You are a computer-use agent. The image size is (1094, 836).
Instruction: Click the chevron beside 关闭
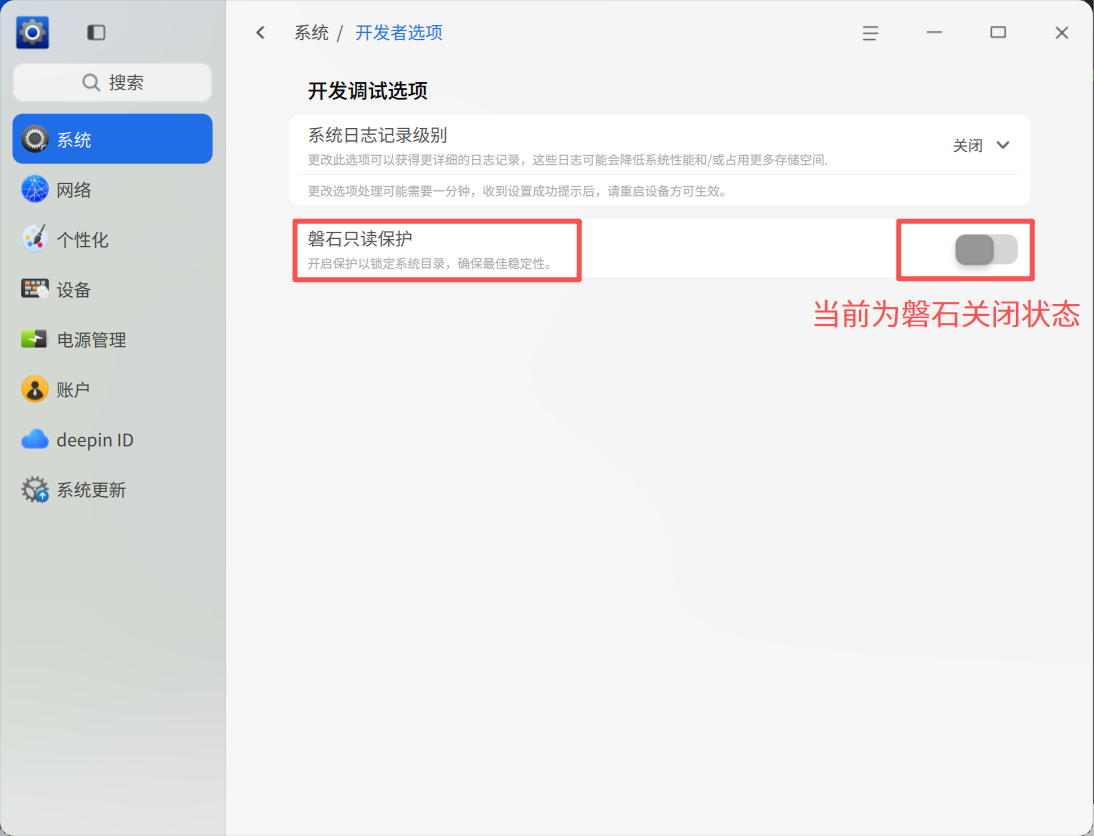coord(1003,145)
